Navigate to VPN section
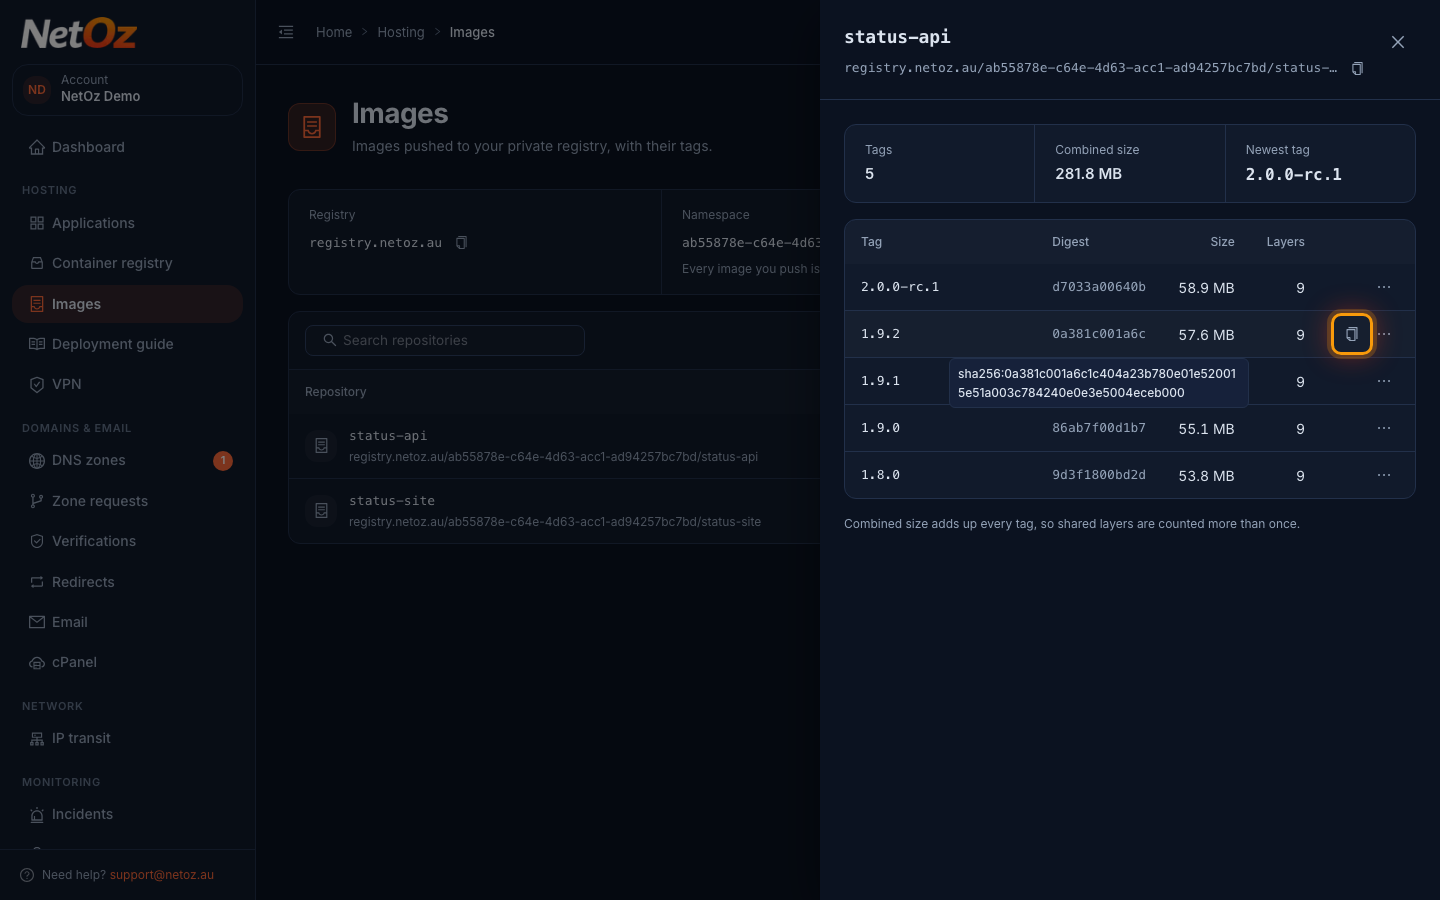The width and height of the screenshot is (1440, 900). point(127,384)
